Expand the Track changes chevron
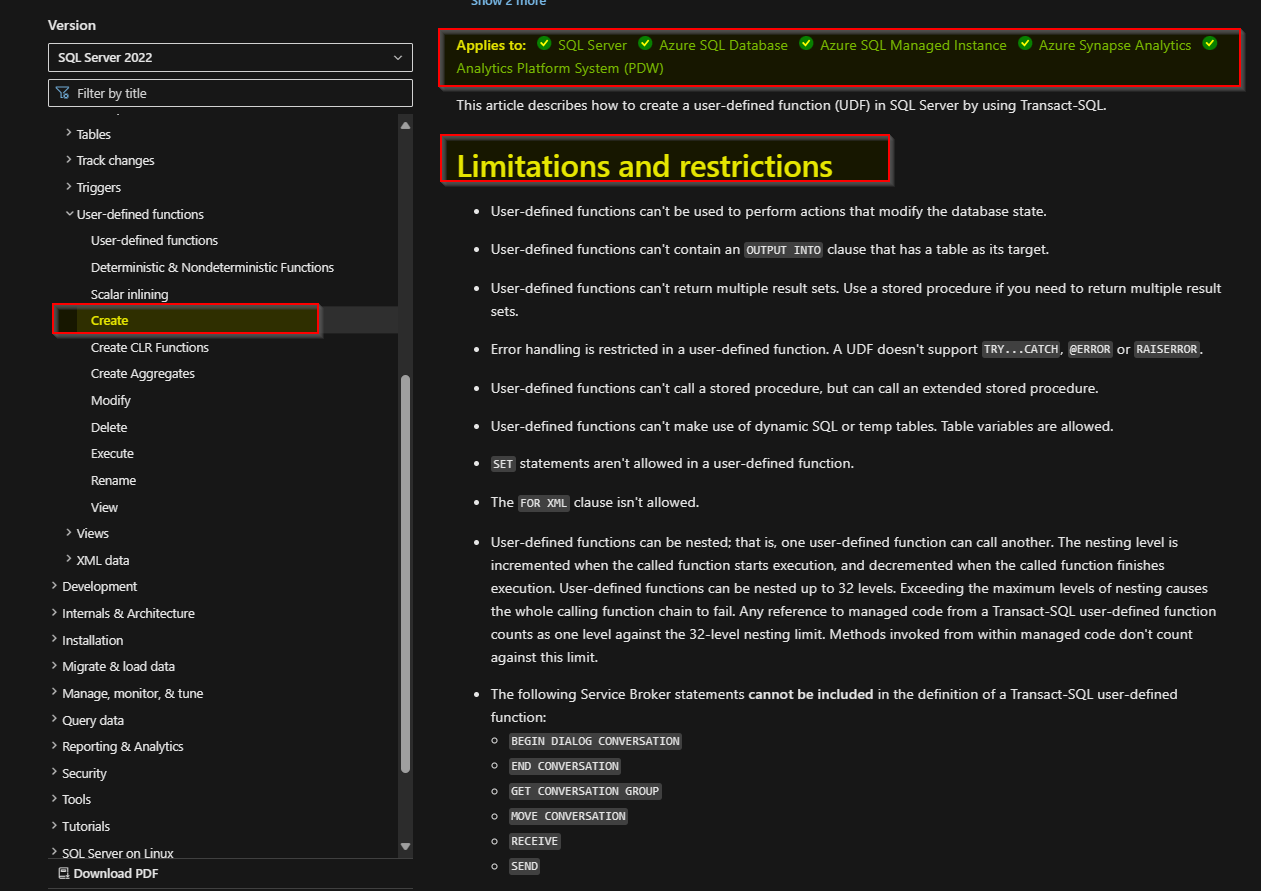1261x891 pixels. click(69, 160)
